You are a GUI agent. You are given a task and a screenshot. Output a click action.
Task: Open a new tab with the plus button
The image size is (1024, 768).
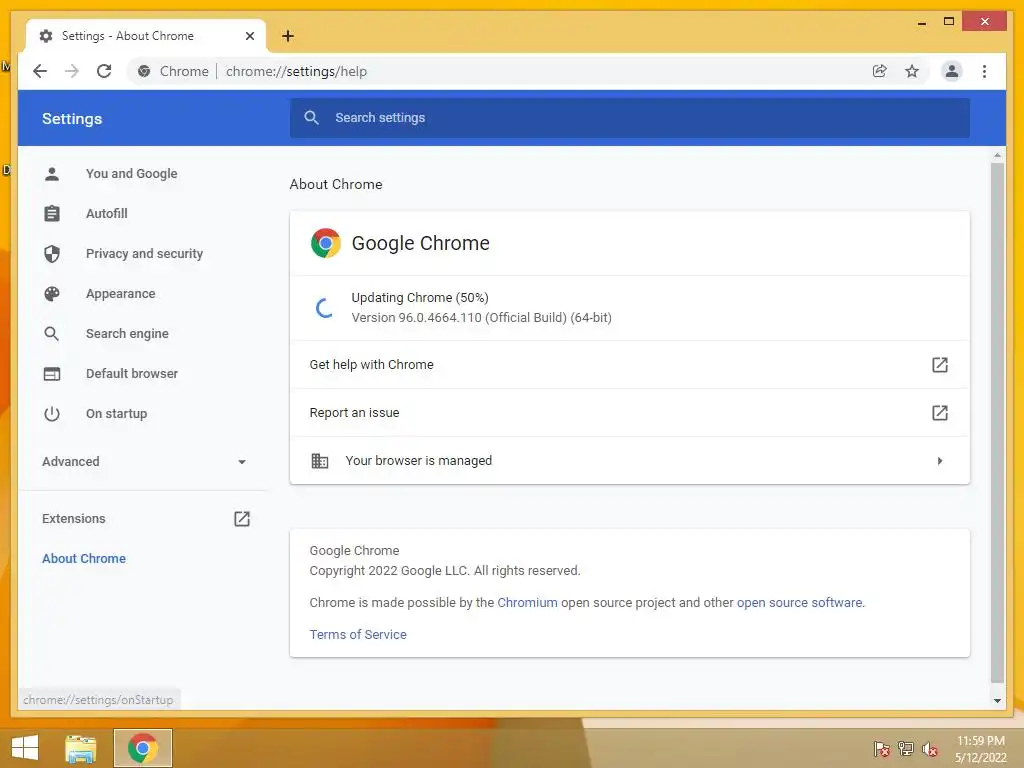point(288,36)
